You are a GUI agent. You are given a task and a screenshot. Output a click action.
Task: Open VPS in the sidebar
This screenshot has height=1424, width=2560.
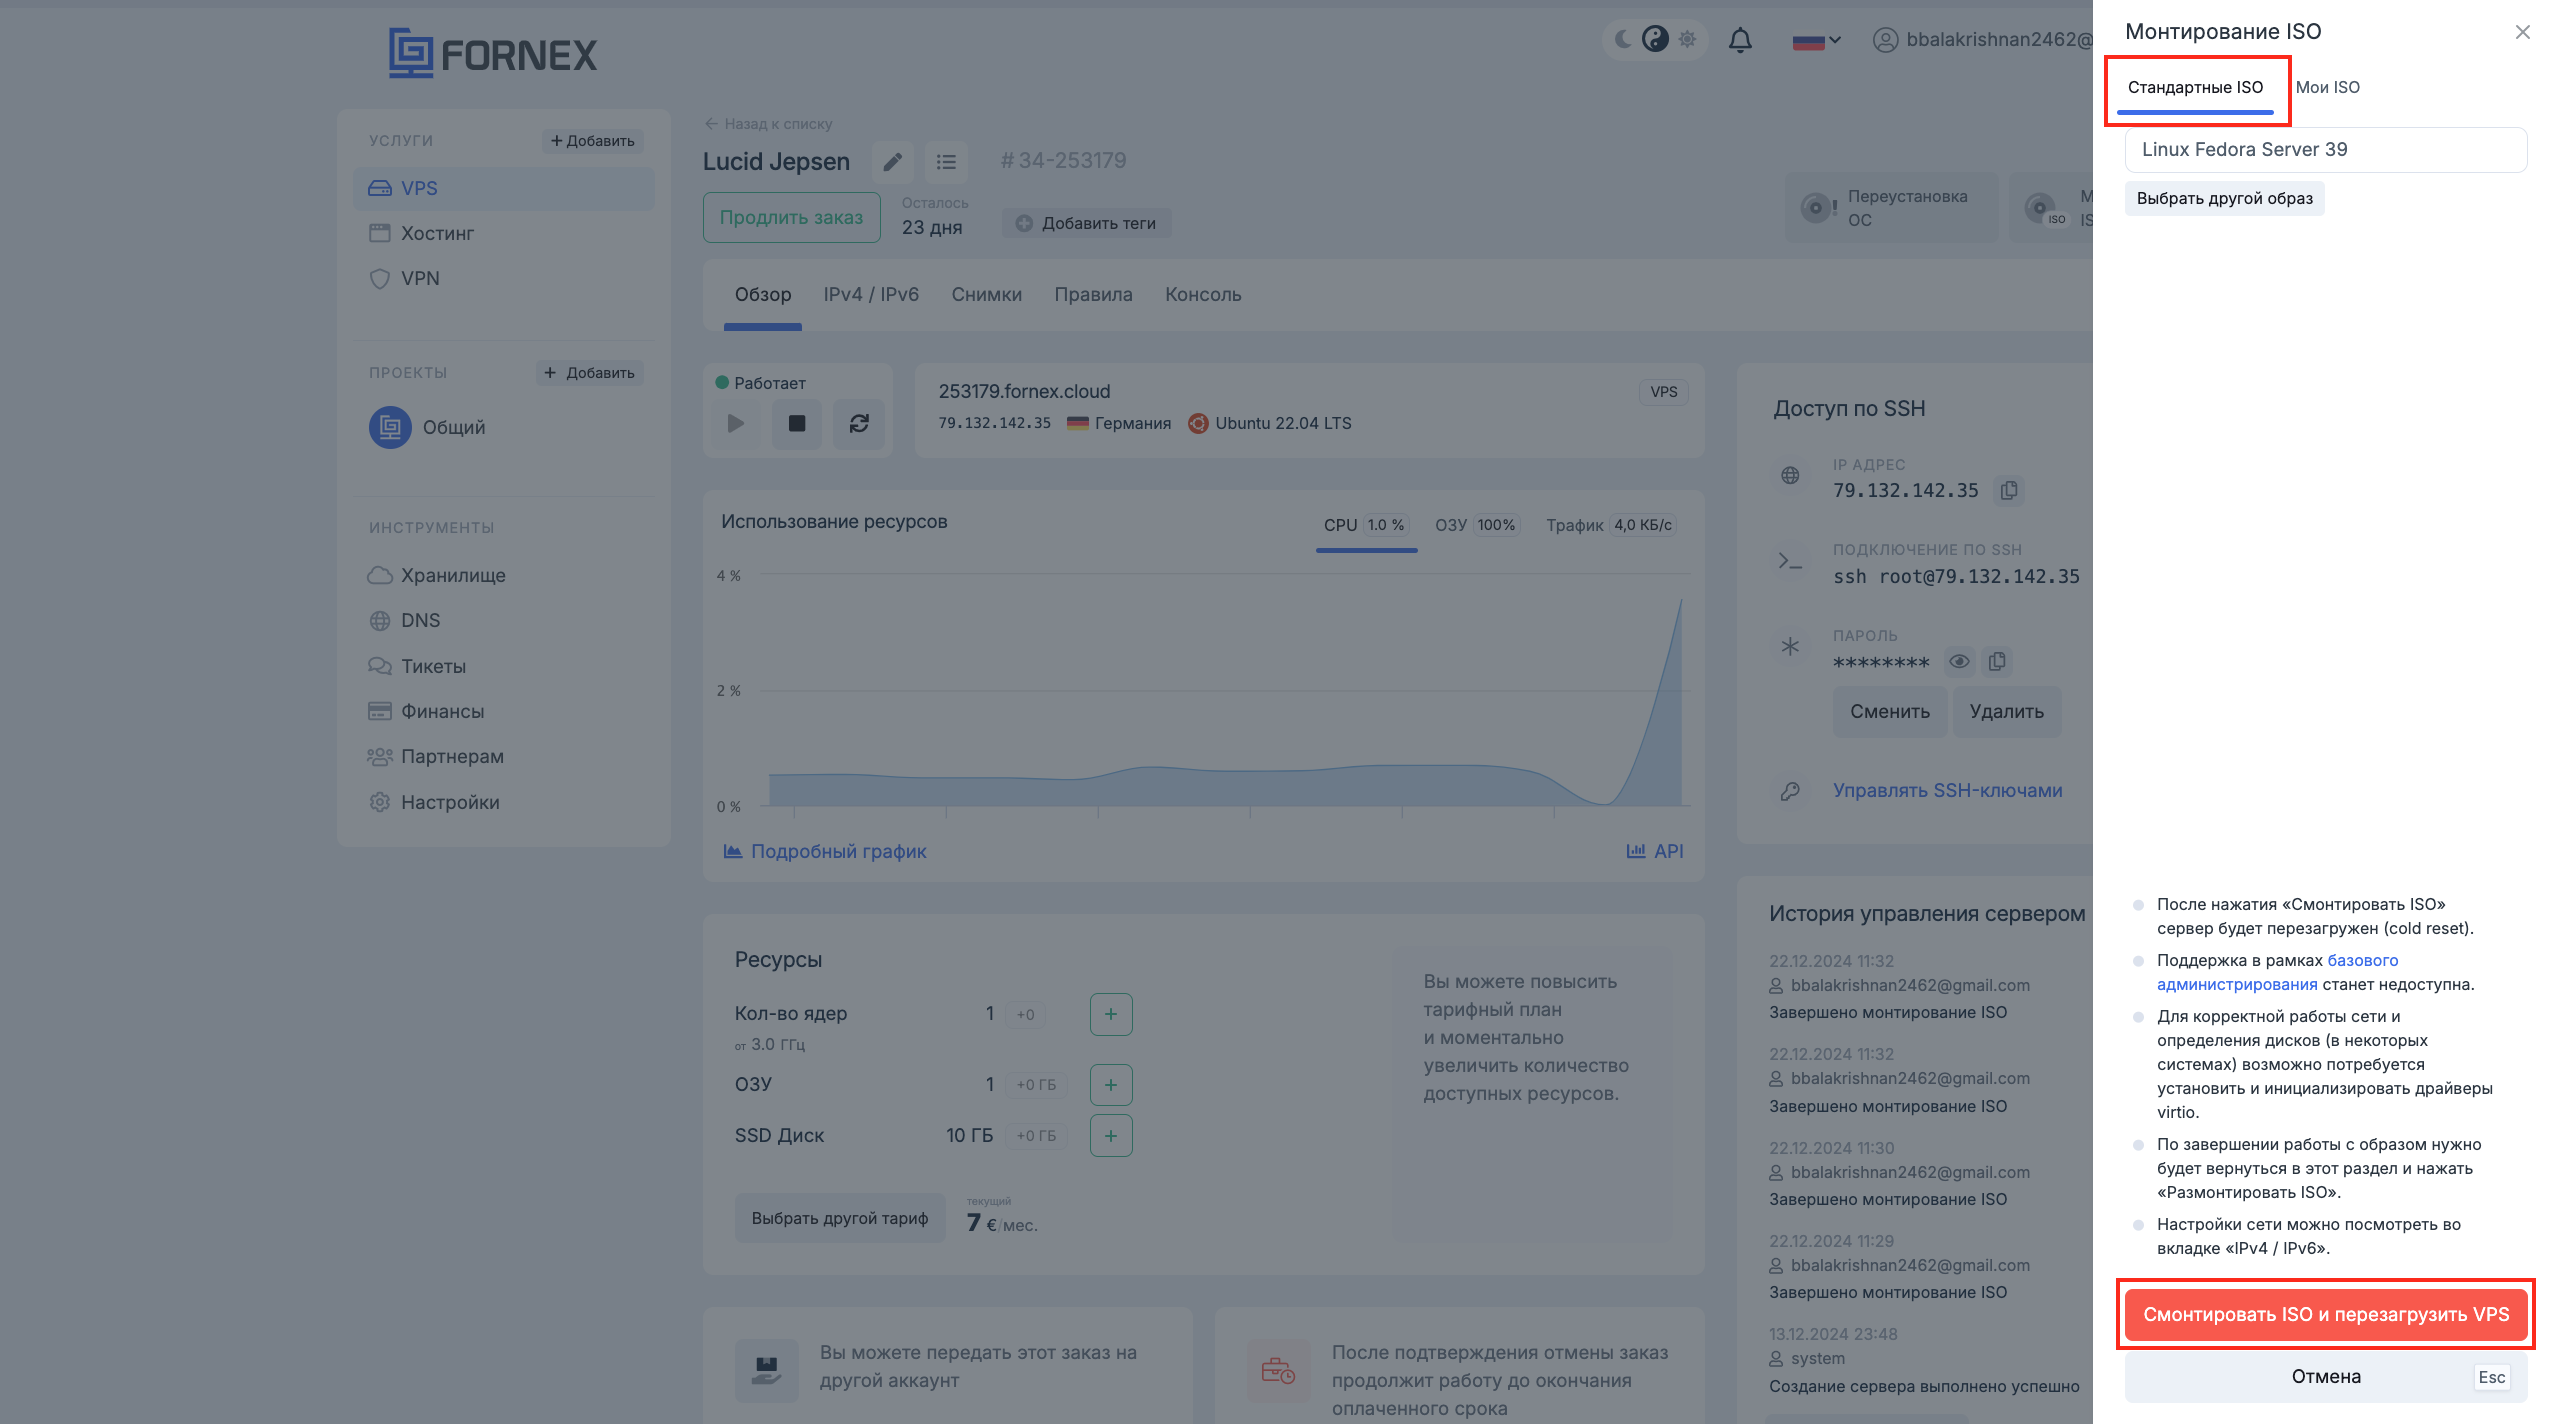[504, 188]
